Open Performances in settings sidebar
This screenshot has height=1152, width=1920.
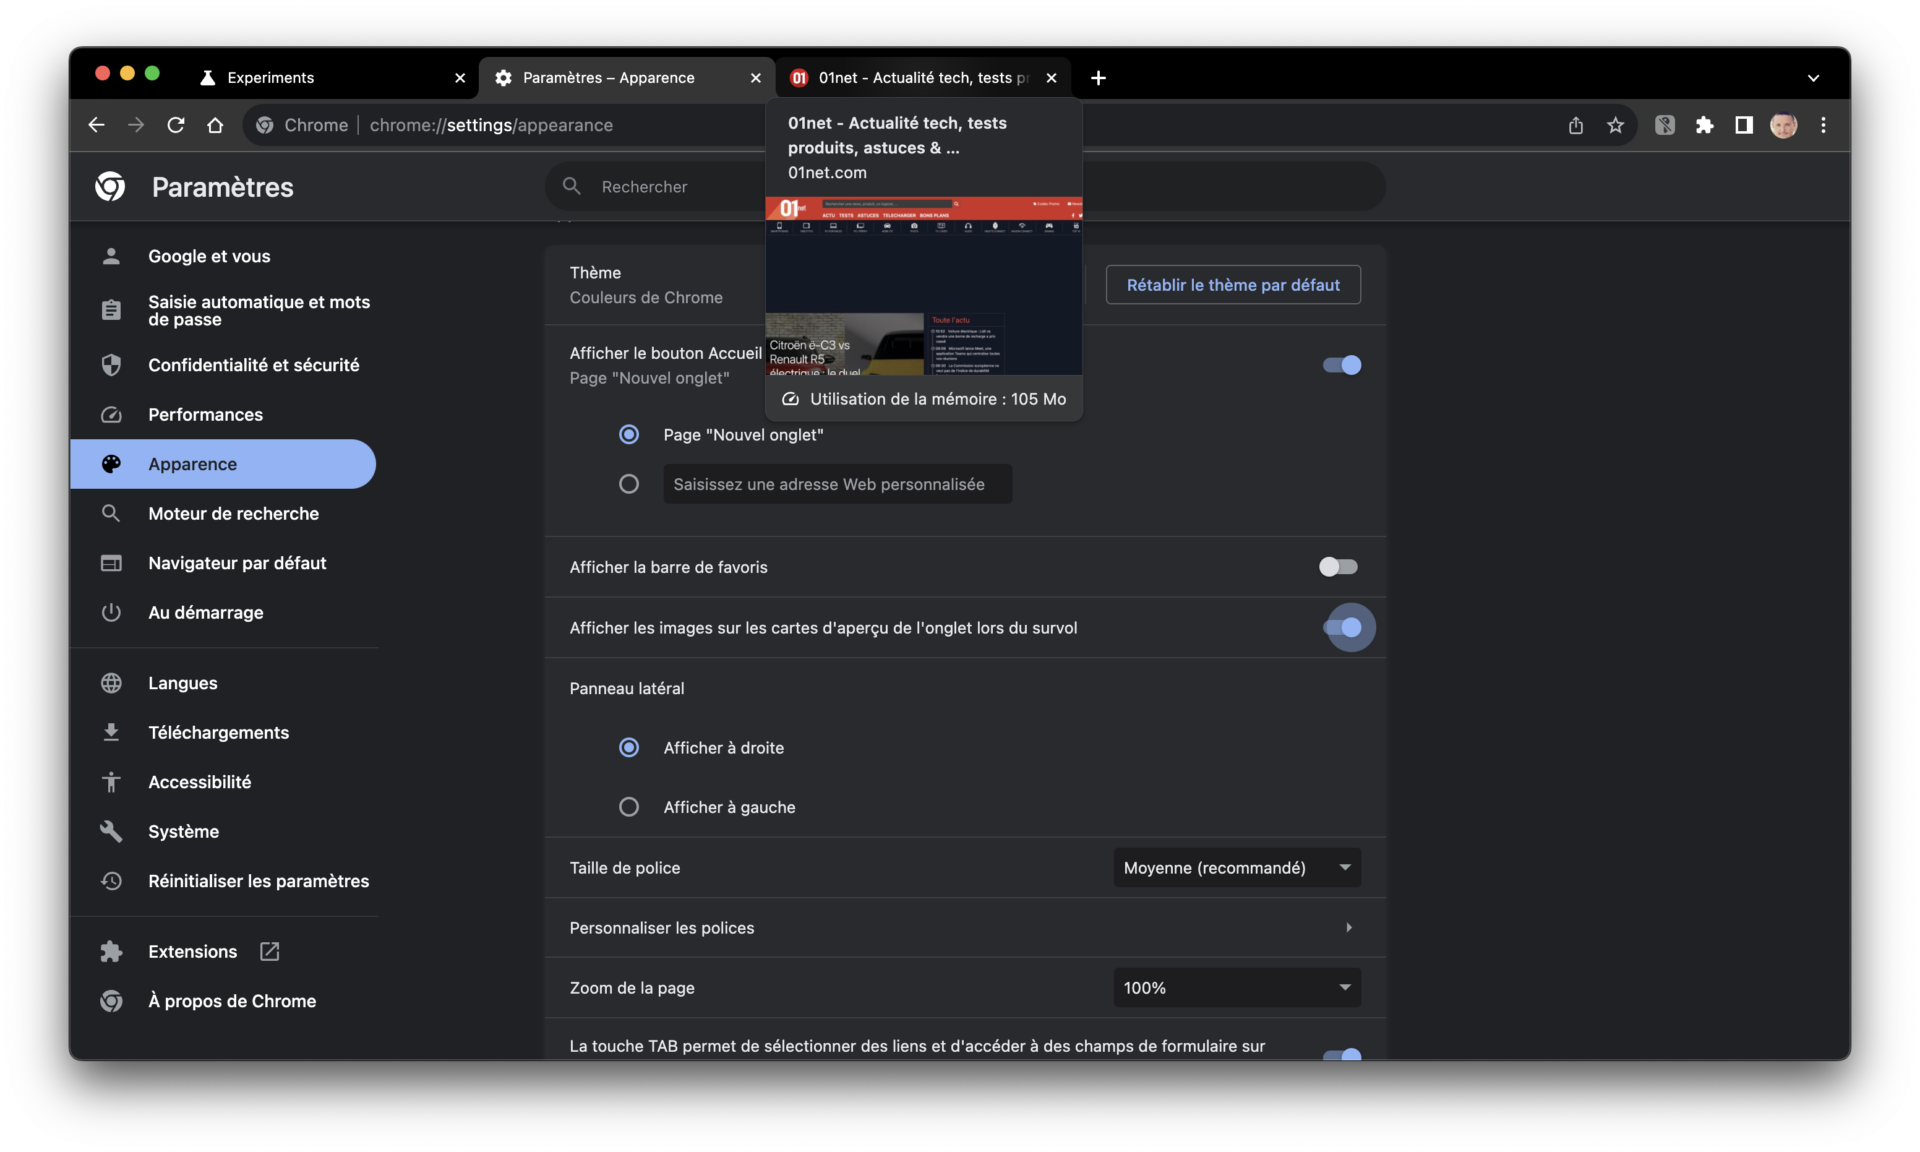pos(205,414)
